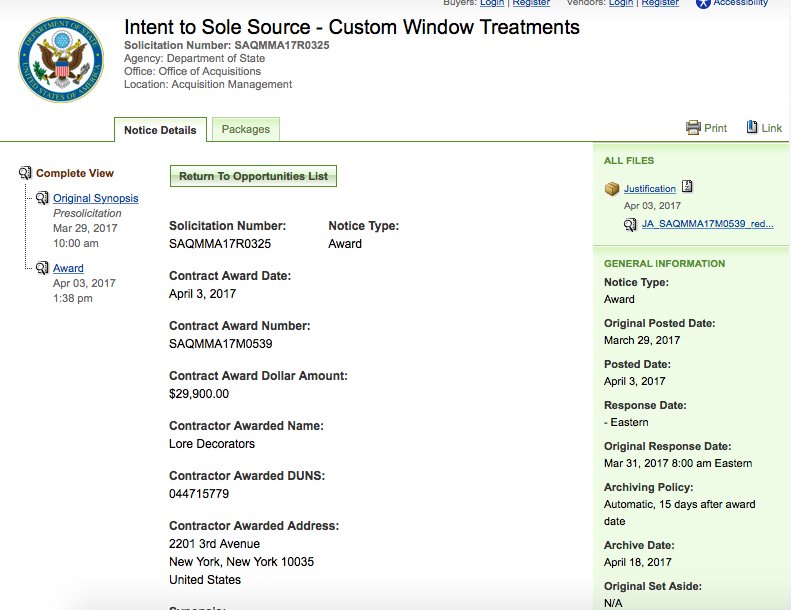Viewport: 791px width, 610px height.
Task: Click the Original Set Aside value N/A
Action: [613, 603]
